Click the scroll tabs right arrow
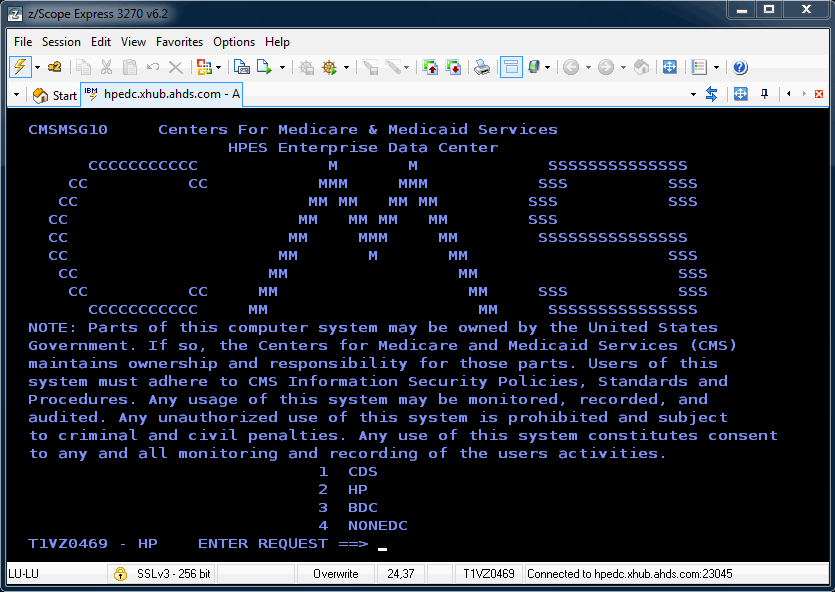This screenshot has width=835, height=600. 804,94
